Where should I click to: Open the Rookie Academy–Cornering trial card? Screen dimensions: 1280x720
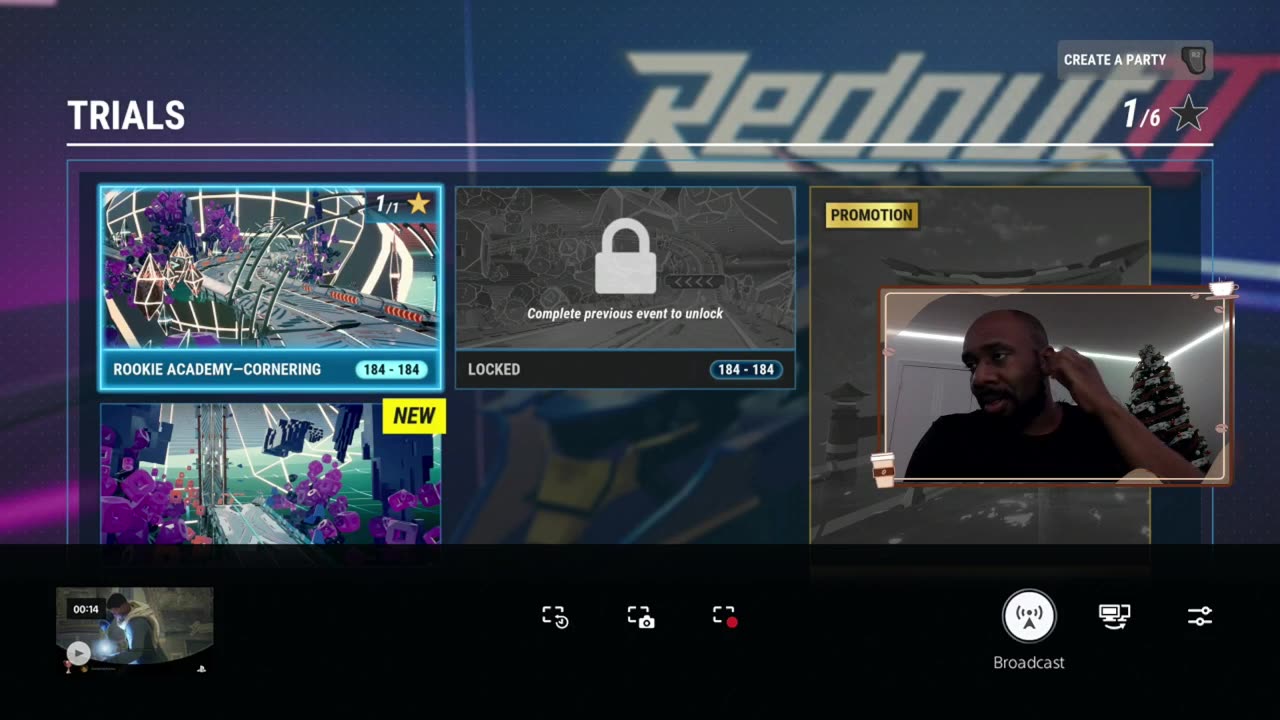(x=270, y=287)
